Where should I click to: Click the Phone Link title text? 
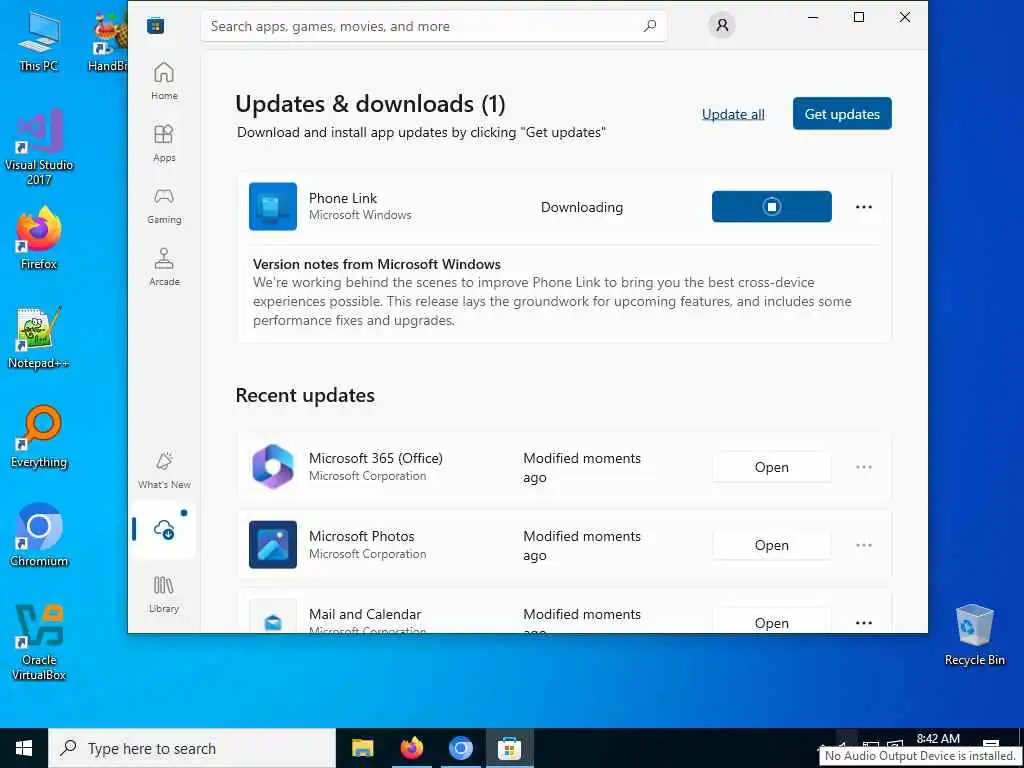coord(343,198)
